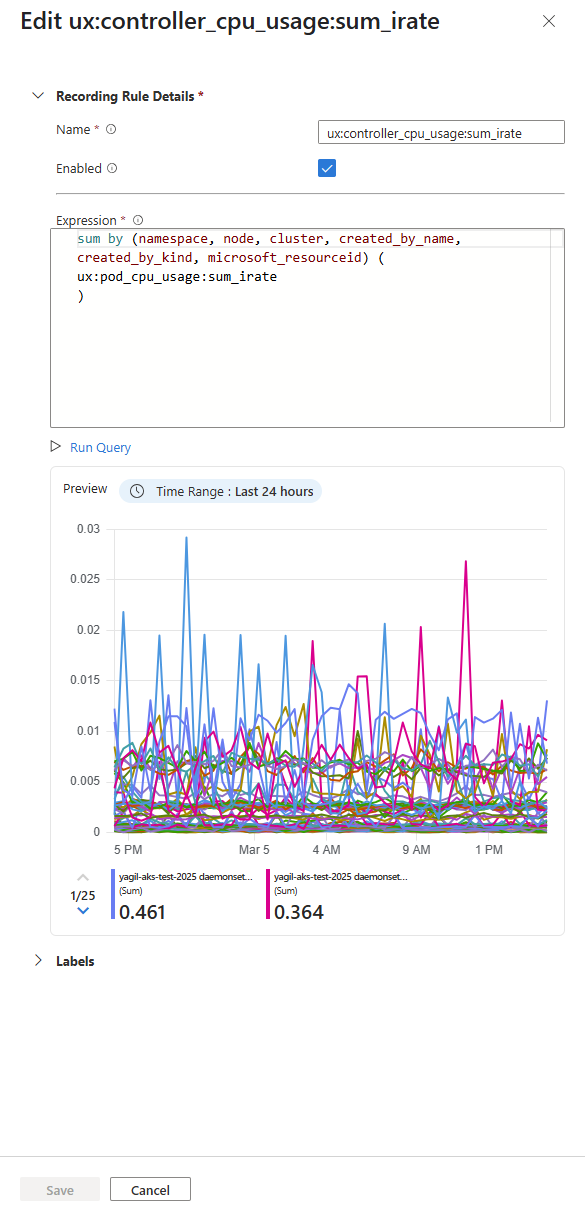Click the disabled Save button
585x1210 pixels.
pyautogui.click(x=60, y=1189)
